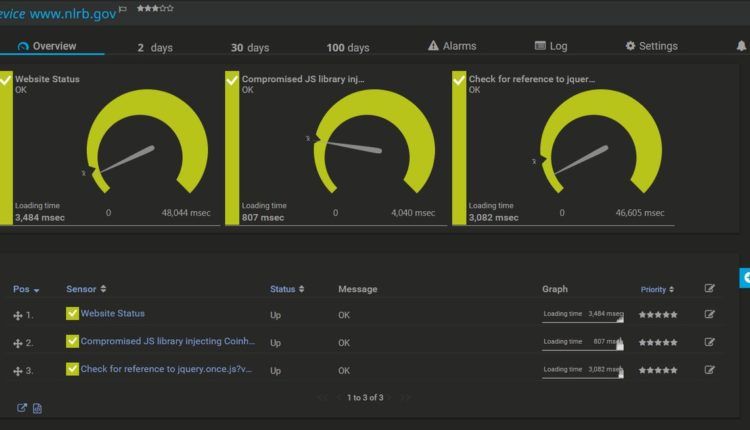The height and width of the screenshot is (430, 750).
Task: Click the export file icon below table
Action: tap(37, 408)
